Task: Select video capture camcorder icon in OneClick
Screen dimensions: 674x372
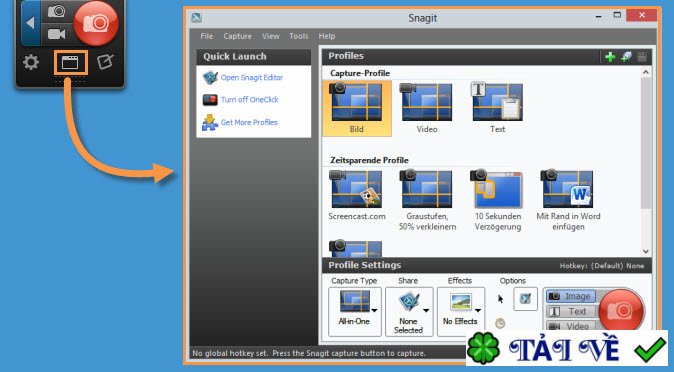Action: (57, 34)
